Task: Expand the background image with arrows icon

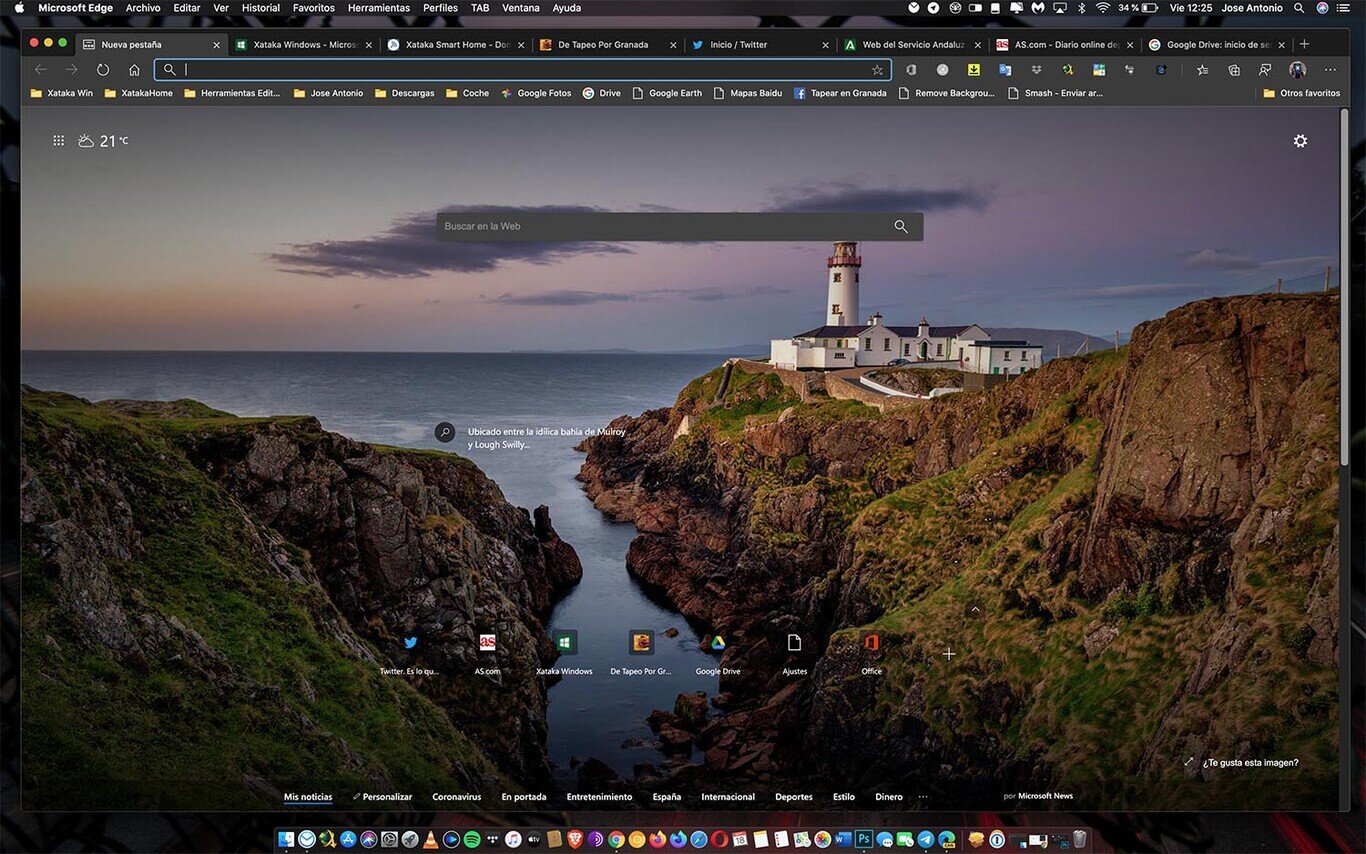Action: pos(1189,762)
